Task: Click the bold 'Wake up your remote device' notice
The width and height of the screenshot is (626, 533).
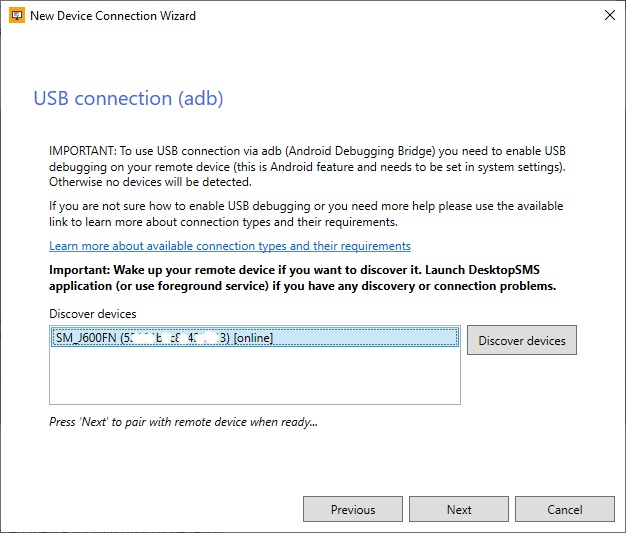Action: coord(303,278)
